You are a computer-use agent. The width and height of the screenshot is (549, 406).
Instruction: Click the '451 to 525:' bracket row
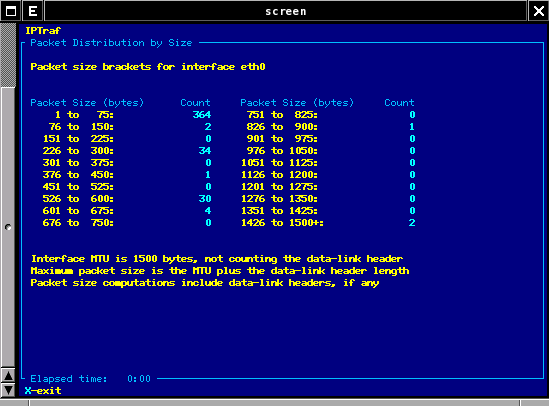tap(78, 187)
